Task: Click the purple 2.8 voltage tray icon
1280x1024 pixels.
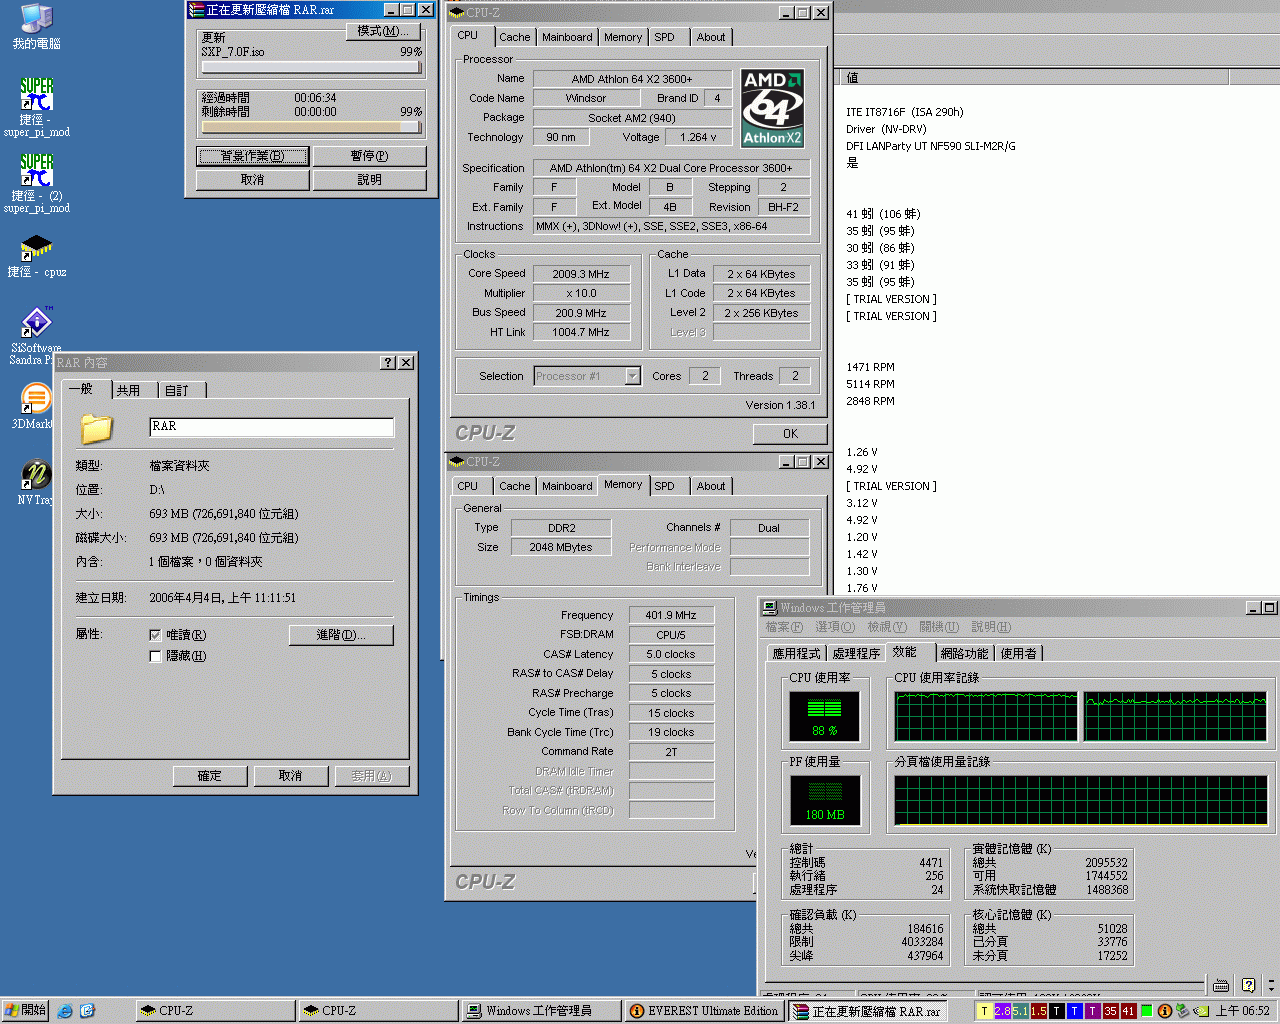Action: [1003, 1011]
